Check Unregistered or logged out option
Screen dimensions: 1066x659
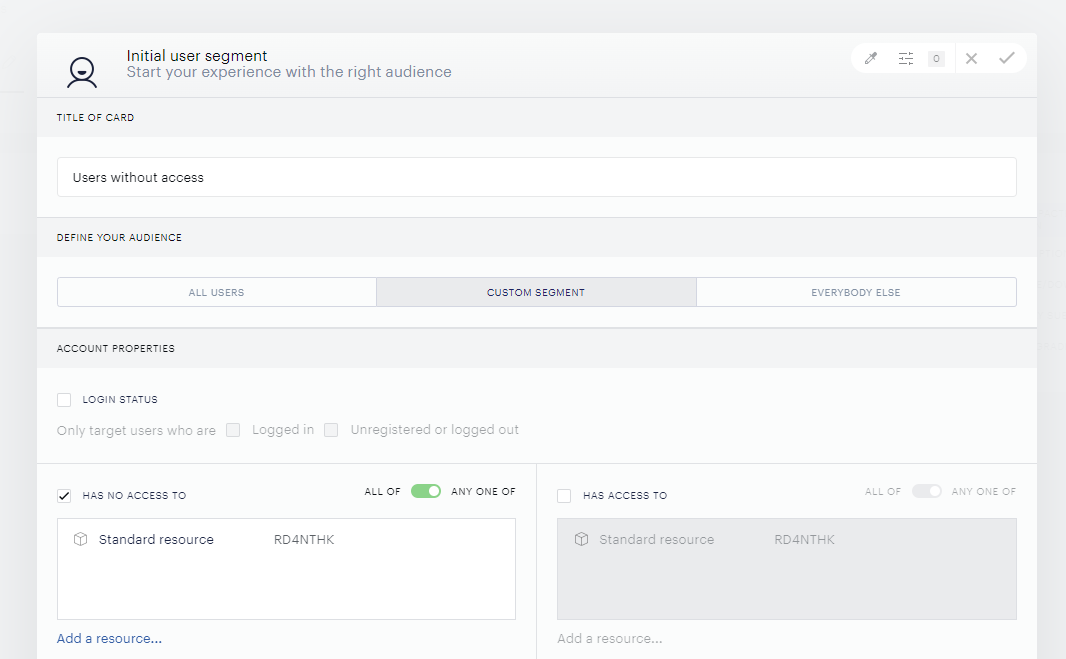coord(331,430)
